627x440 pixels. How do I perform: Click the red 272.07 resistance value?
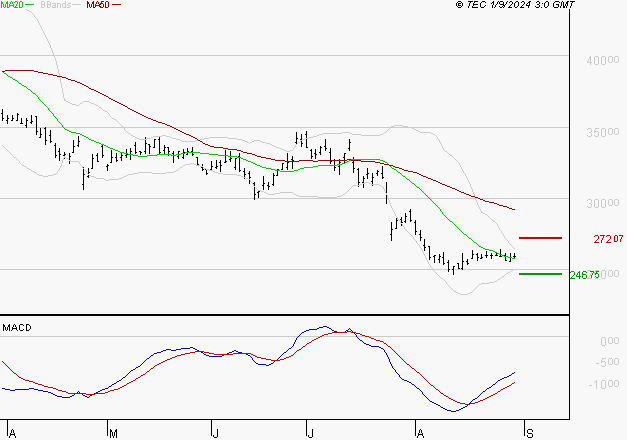click(608, 239)
